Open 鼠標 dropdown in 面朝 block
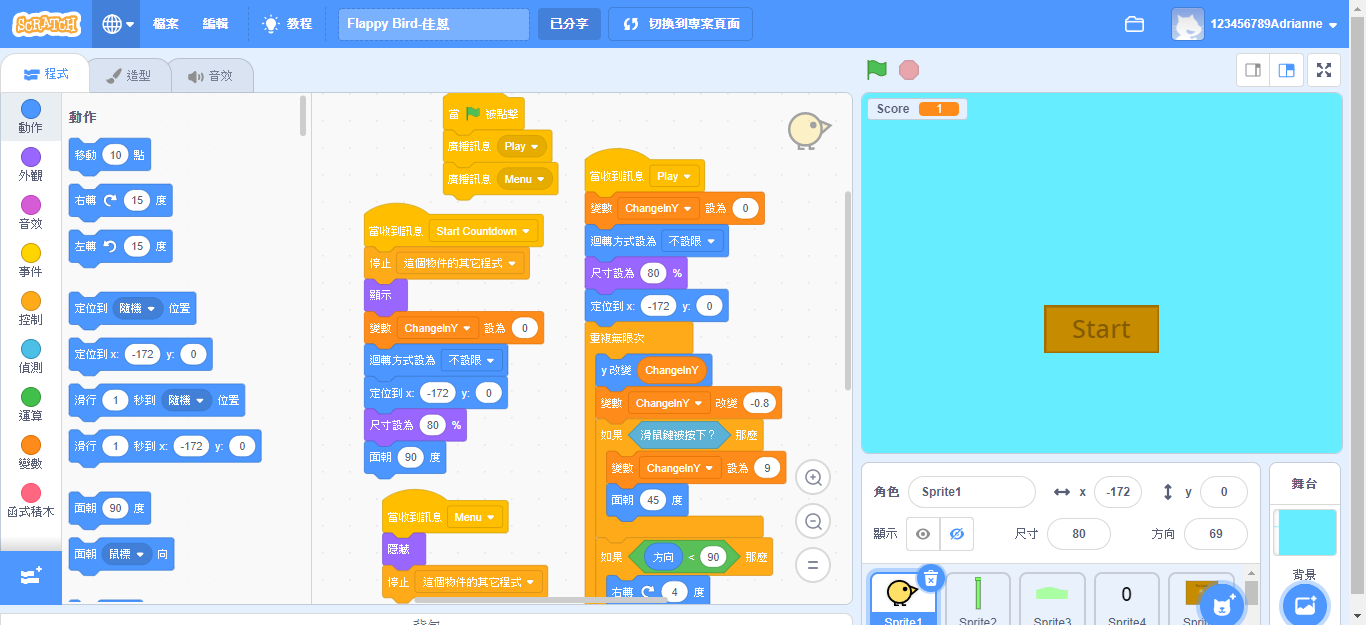This screenshot has height=625, width=1366. click(126, 553)
